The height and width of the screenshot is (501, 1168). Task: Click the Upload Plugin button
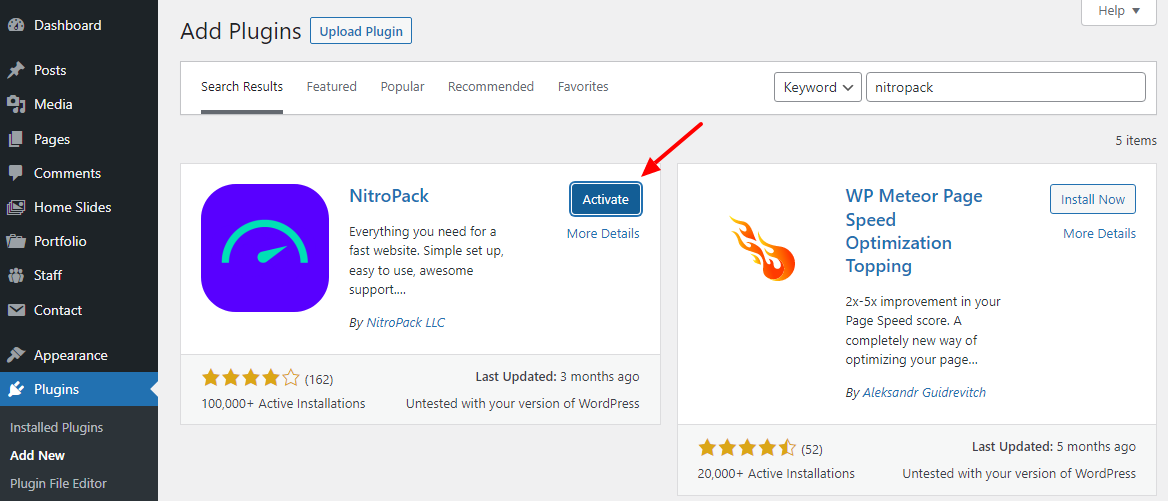pos(361,31)
